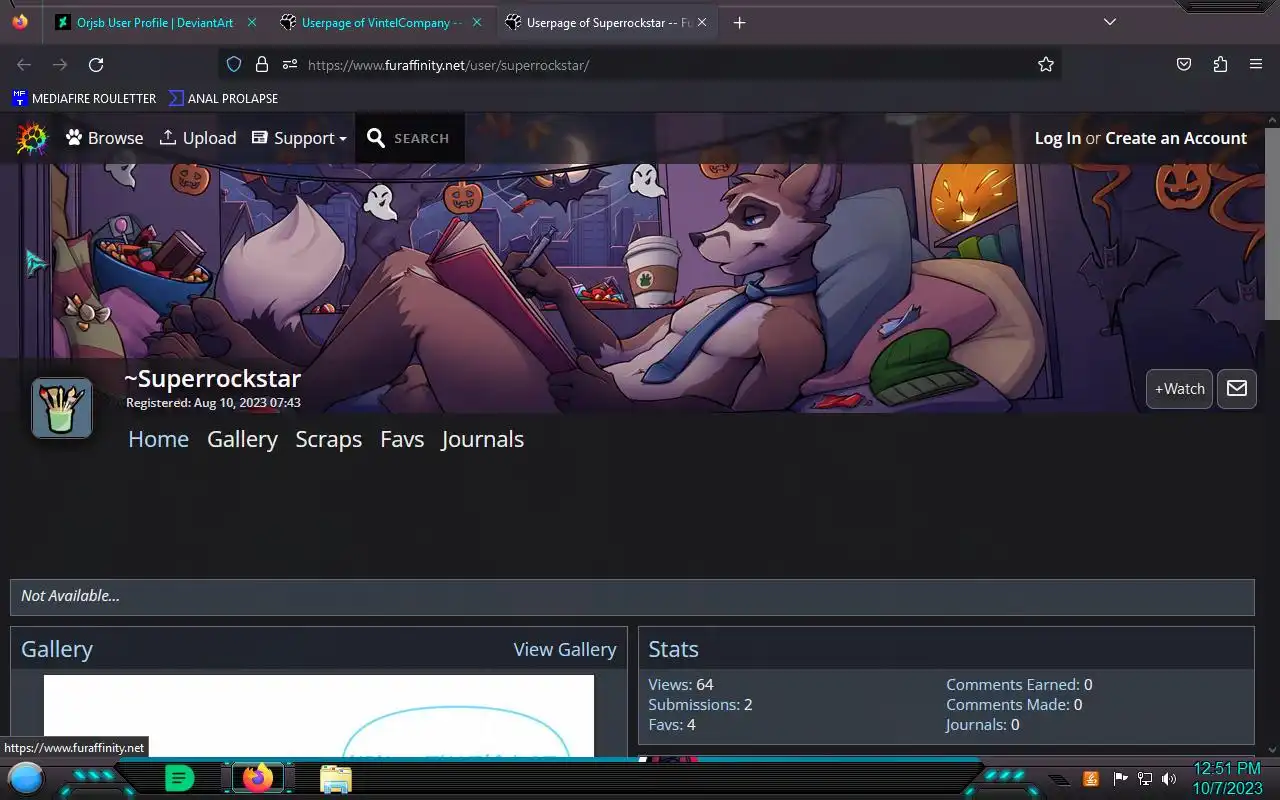Click the Registered: Aug 10, 2023 text
The image size is (1280, 800).
coord(213,403)
